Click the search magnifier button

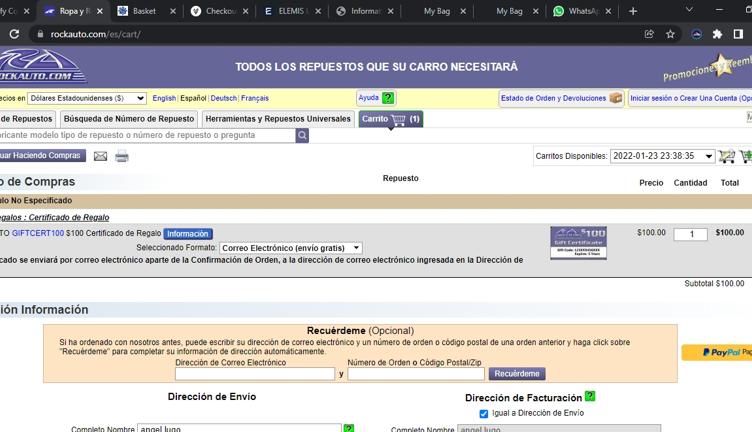tap(302, 135)
